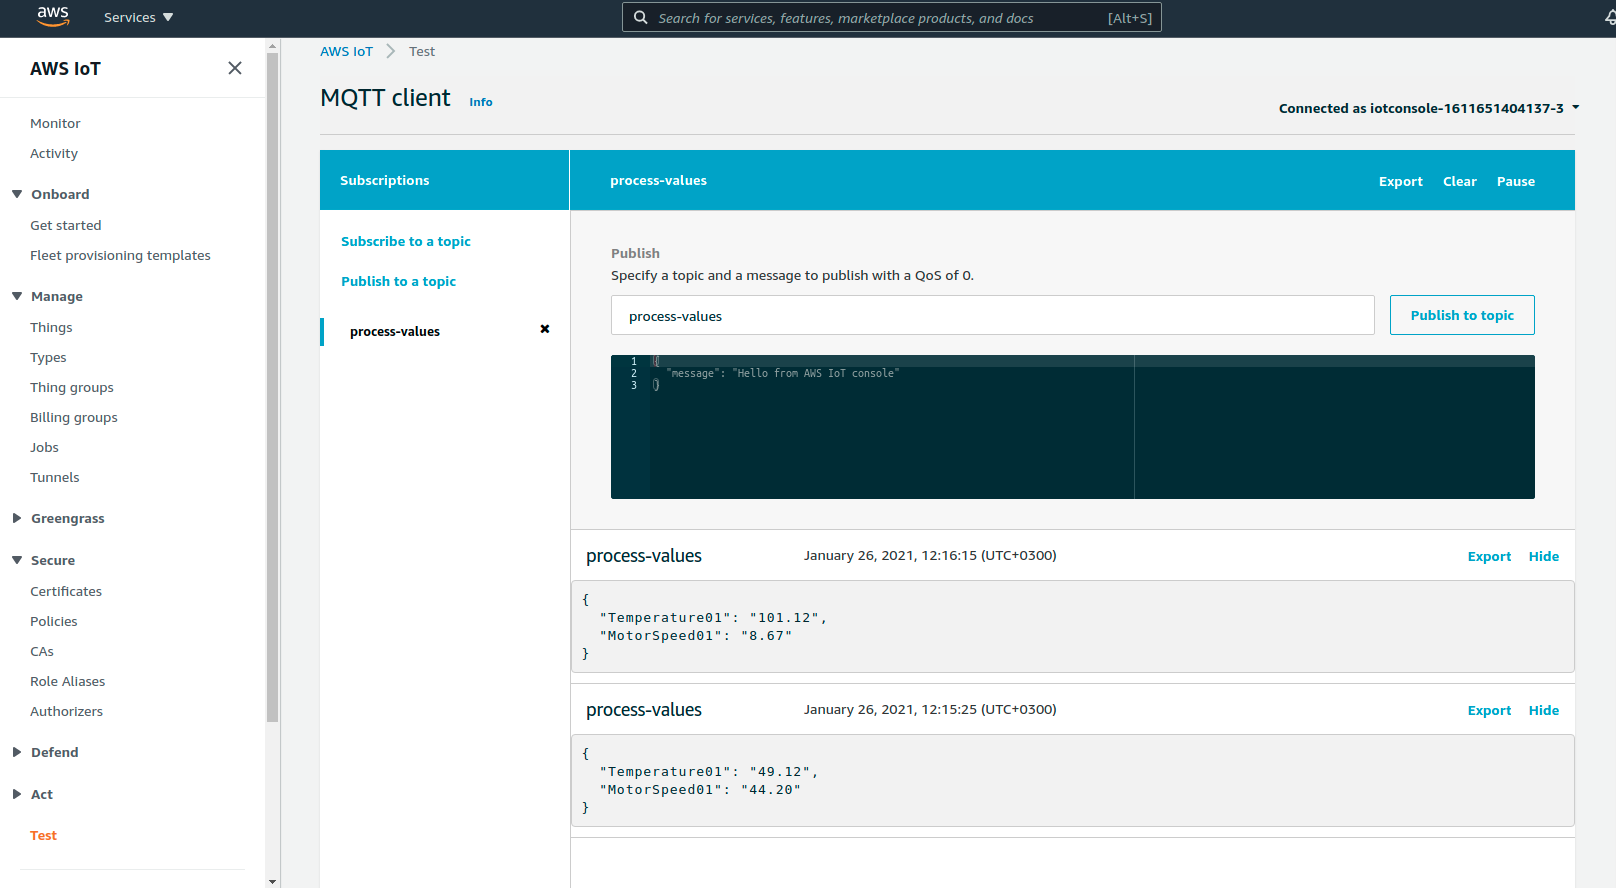Hide the 12:15:25 message

point(1544,710)
